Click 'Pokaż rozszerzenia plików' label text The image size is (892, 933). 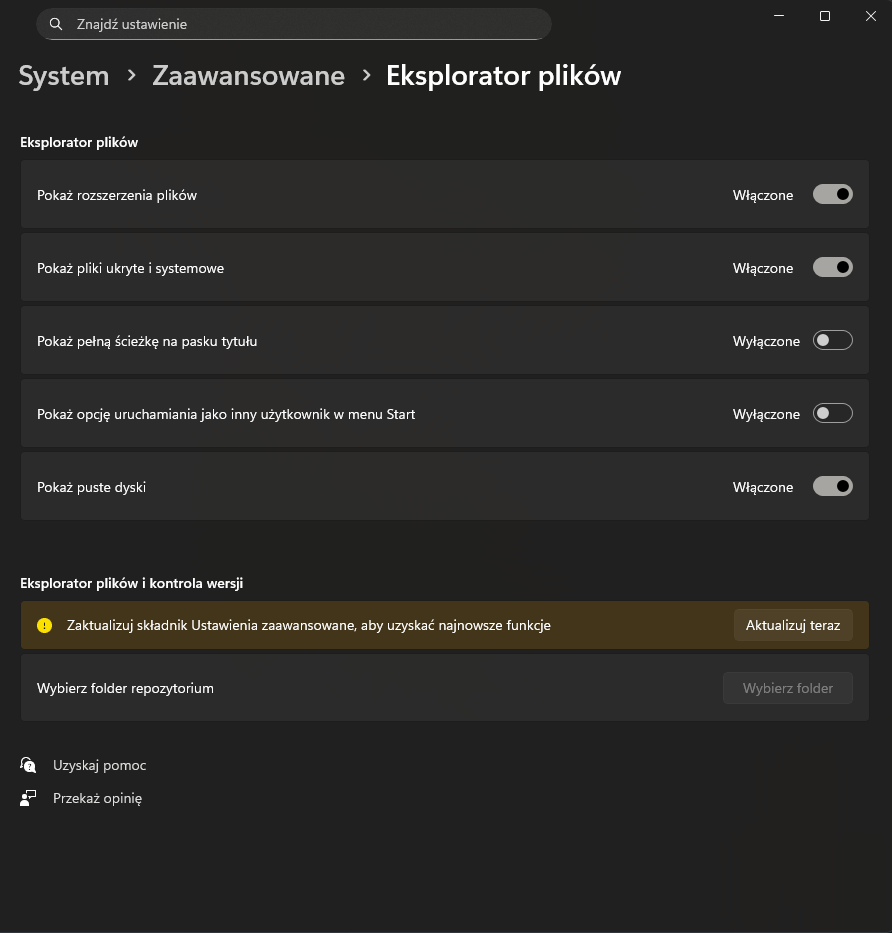coord(117,195)
